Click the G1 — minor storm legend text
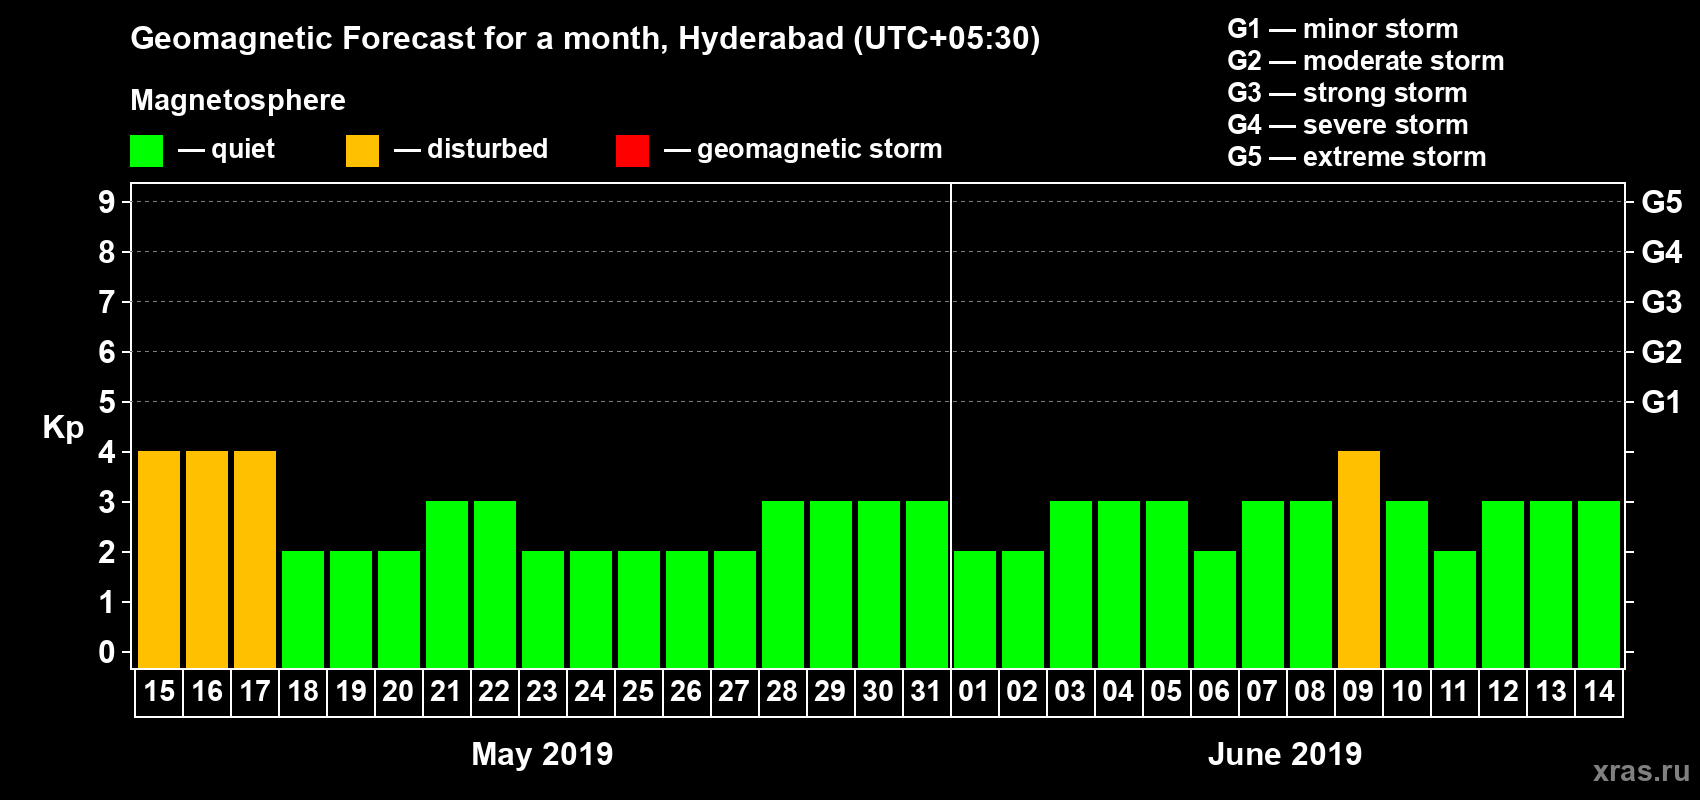This screenshot has width=1700, height=800. click(1343, 29)
